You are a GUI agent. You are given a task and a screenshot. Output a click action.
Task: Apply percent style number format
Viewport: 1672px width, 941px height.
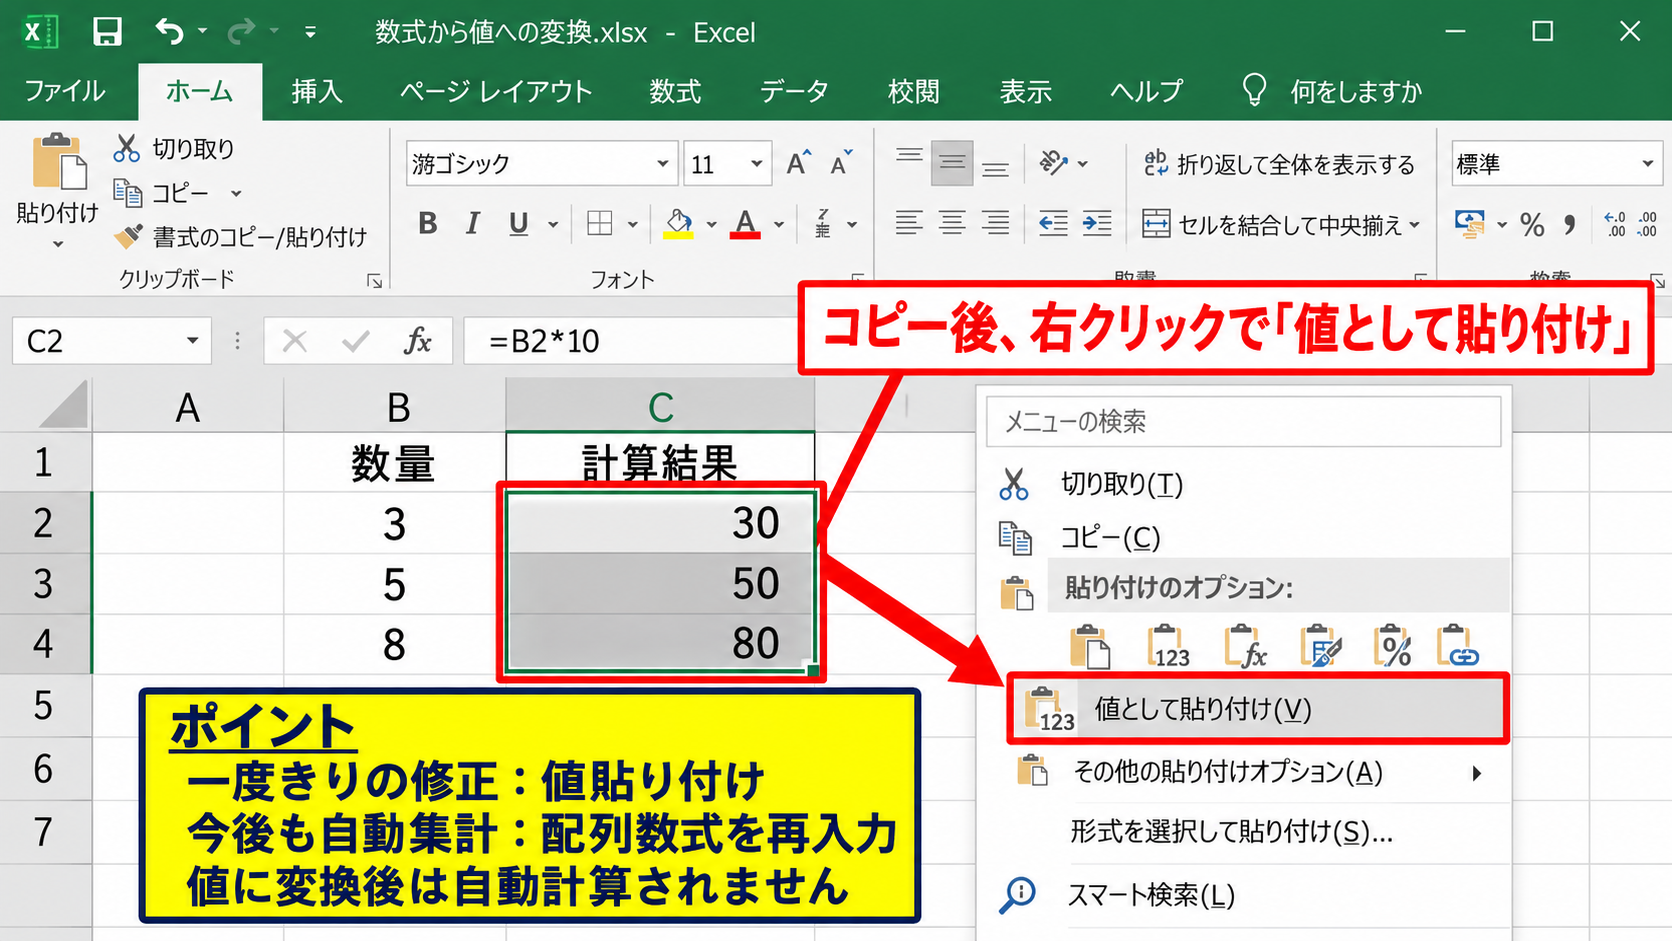(x=1532, y=225)
